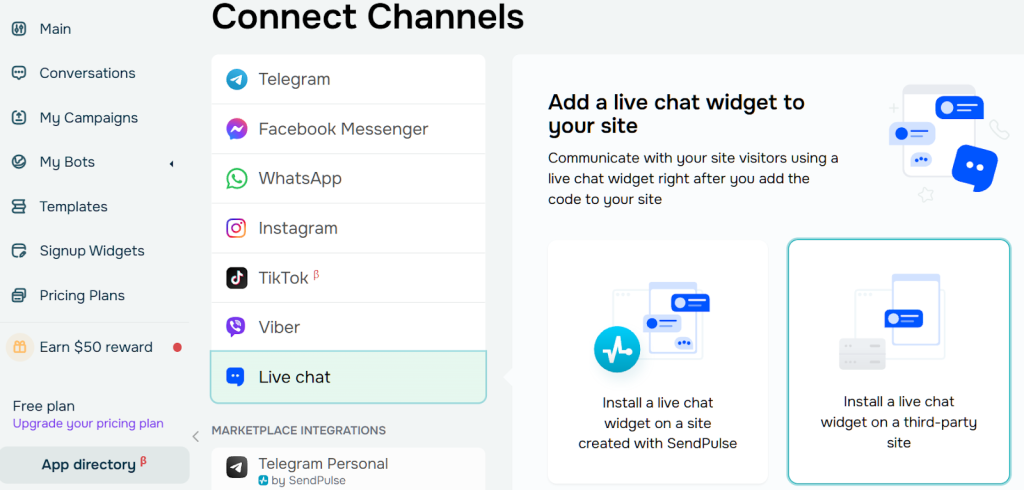Choose install on third-party site card
The image size is (1024, 490).
click(x=898, y=361)
